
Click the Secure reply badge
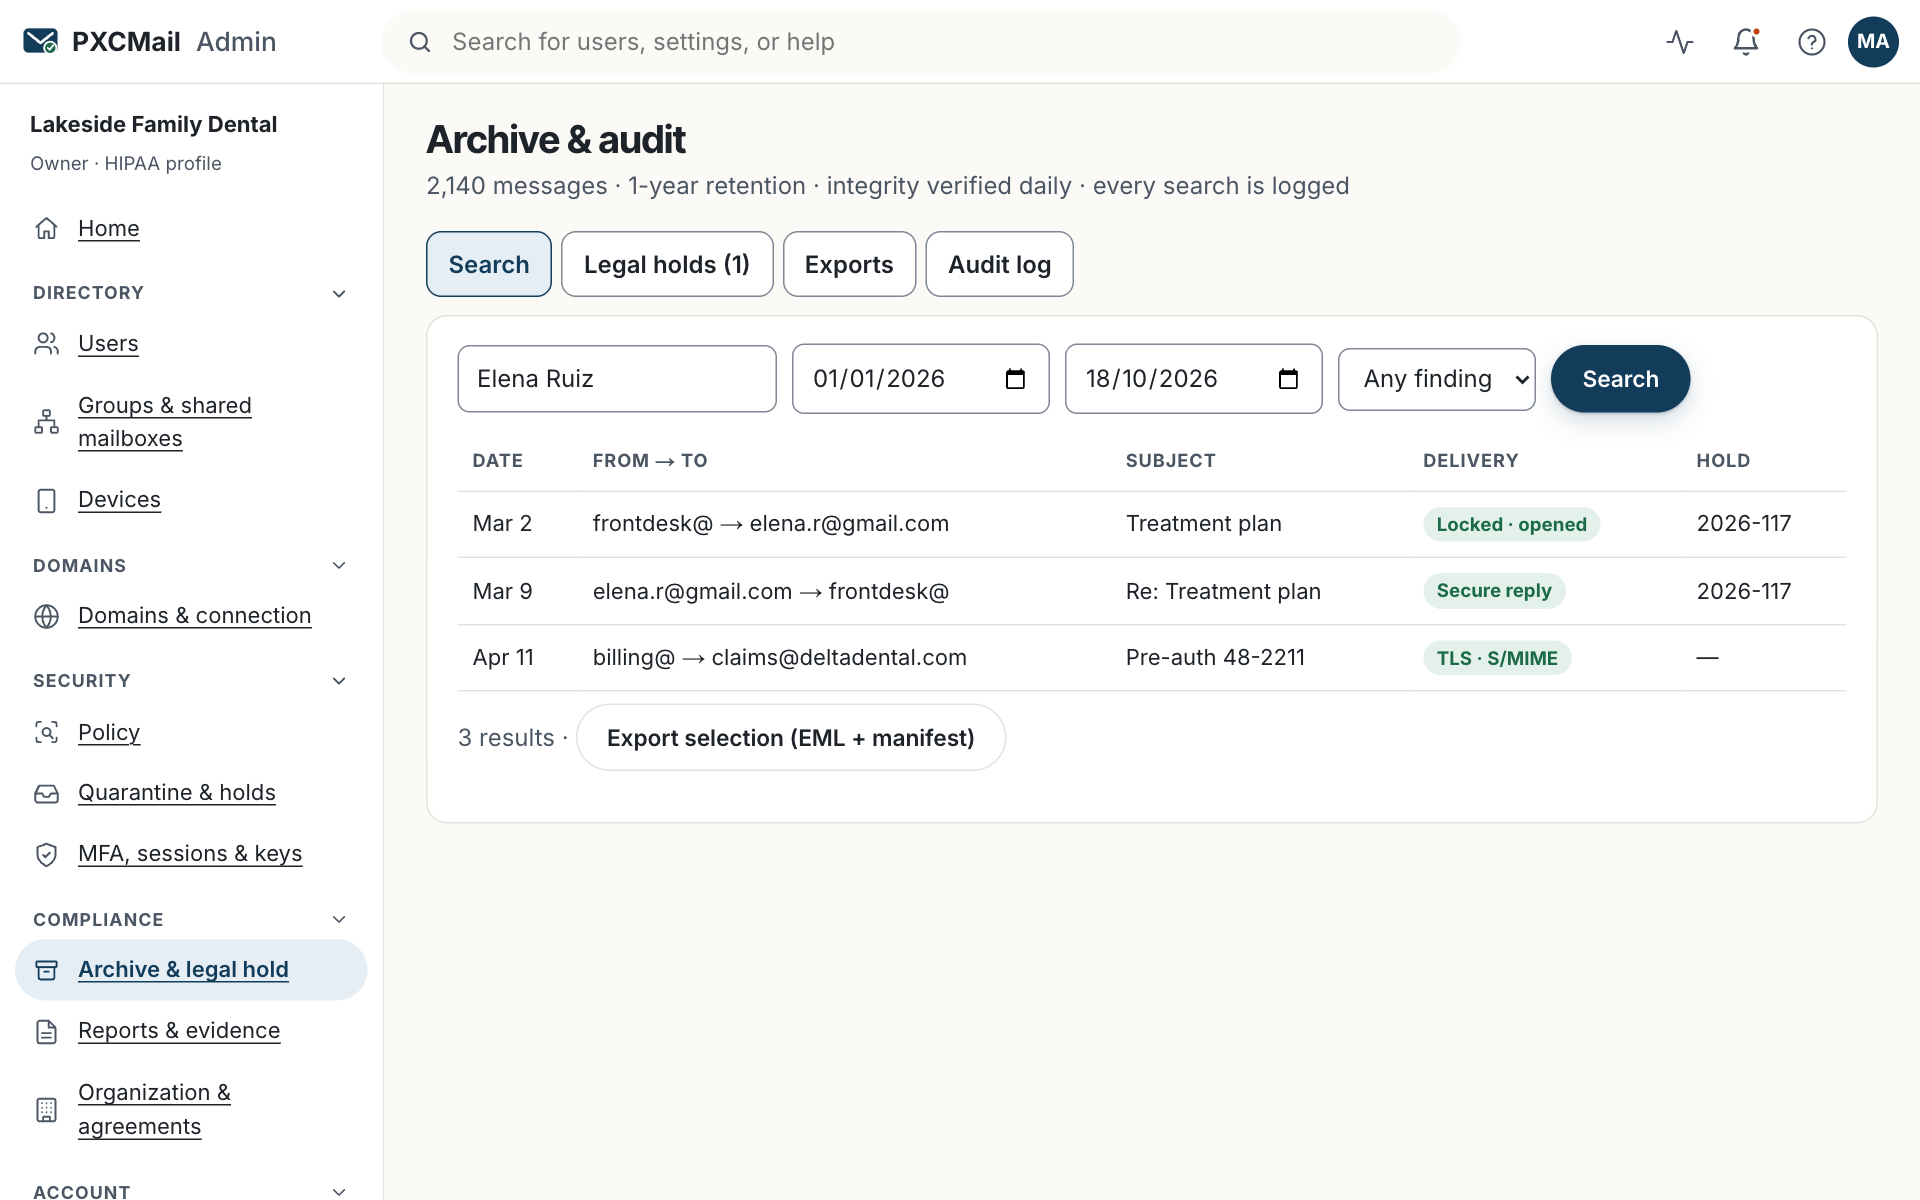point(1494,591)
